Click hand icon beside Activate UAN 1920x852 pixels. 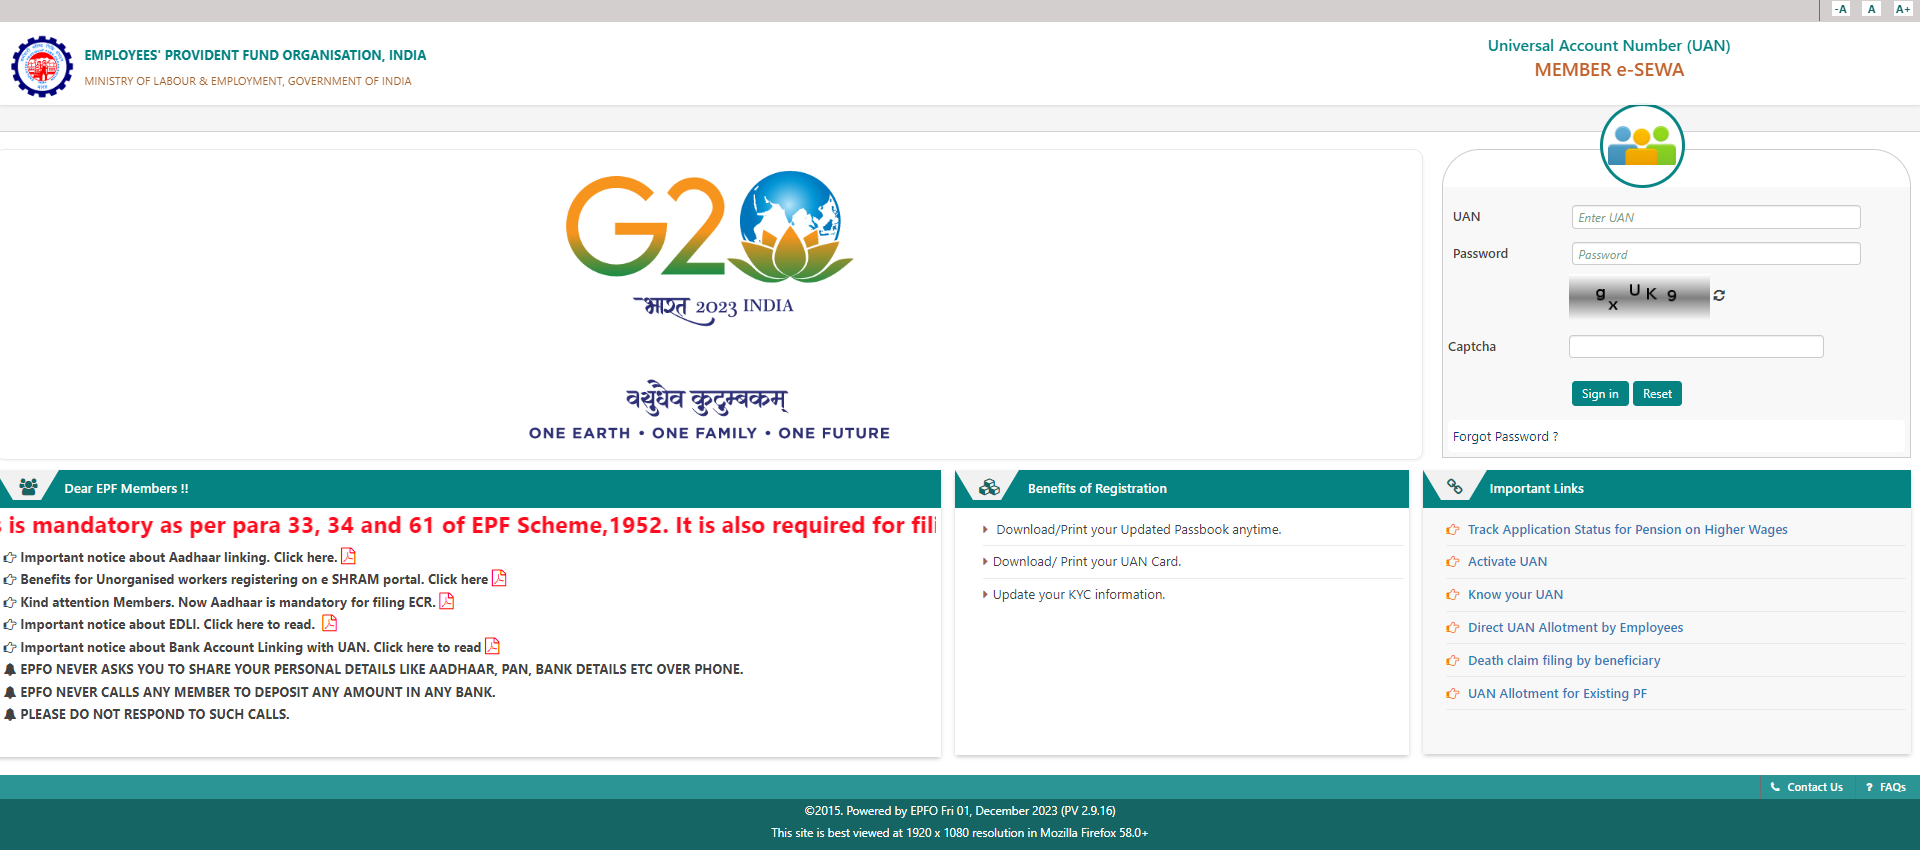[x=1453, y=562]
